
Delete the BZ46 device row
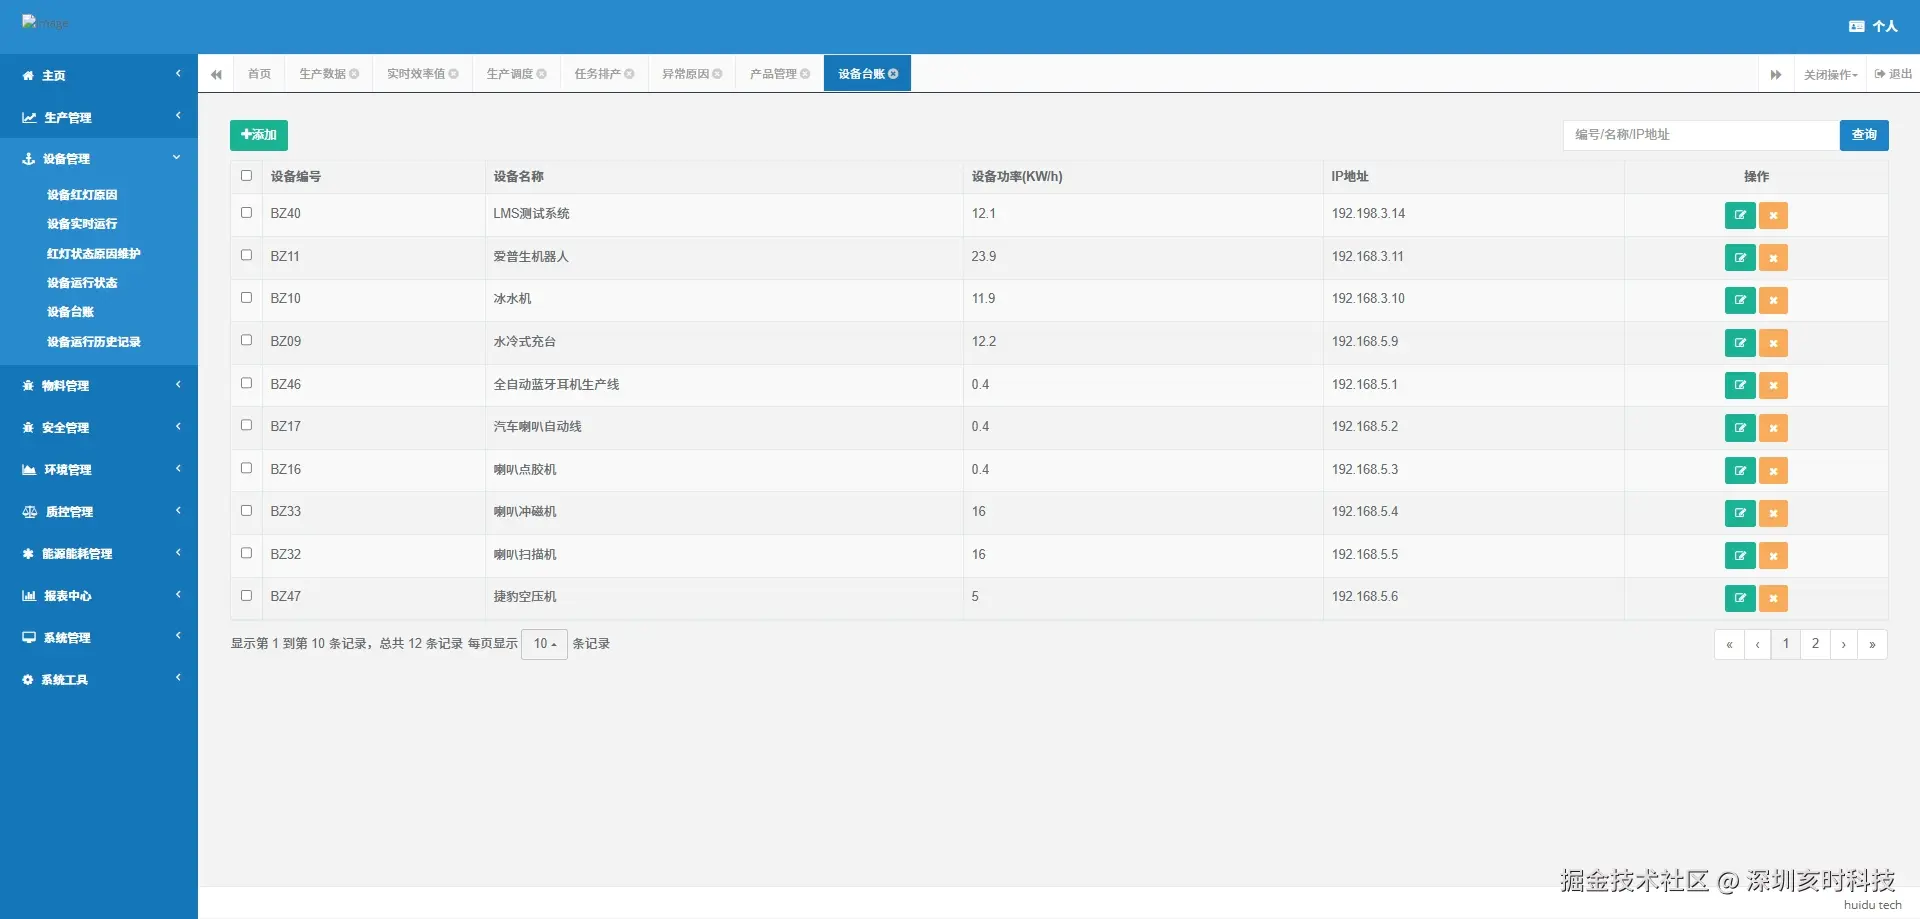pyautogui.click(x=1773, y=385)
